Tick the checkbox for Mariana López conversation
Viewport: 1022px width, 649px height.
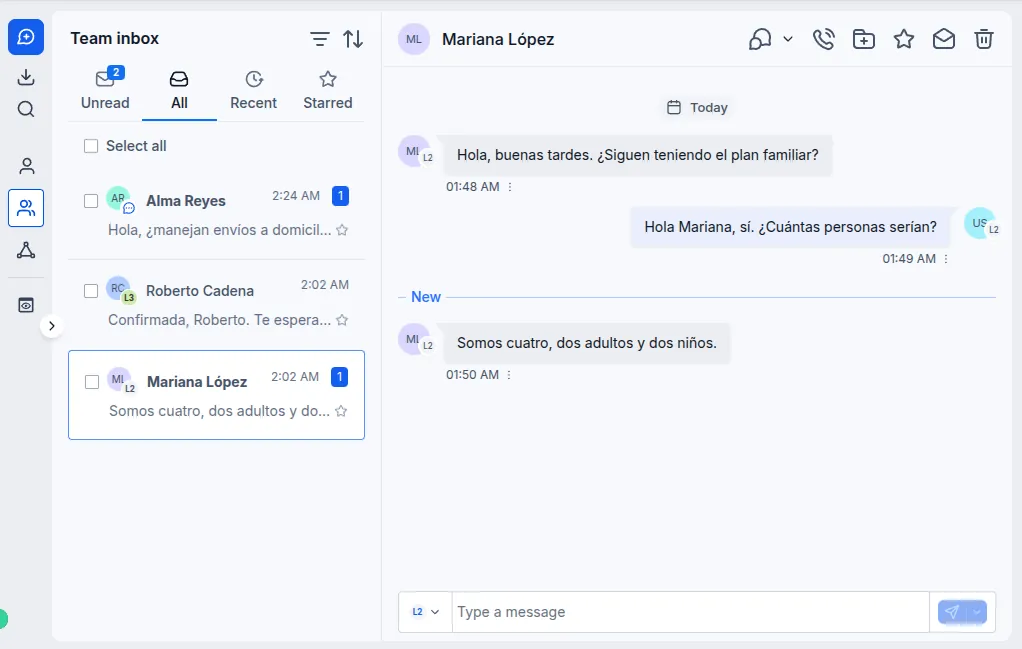pyautogui.click(x=92, y=382)
